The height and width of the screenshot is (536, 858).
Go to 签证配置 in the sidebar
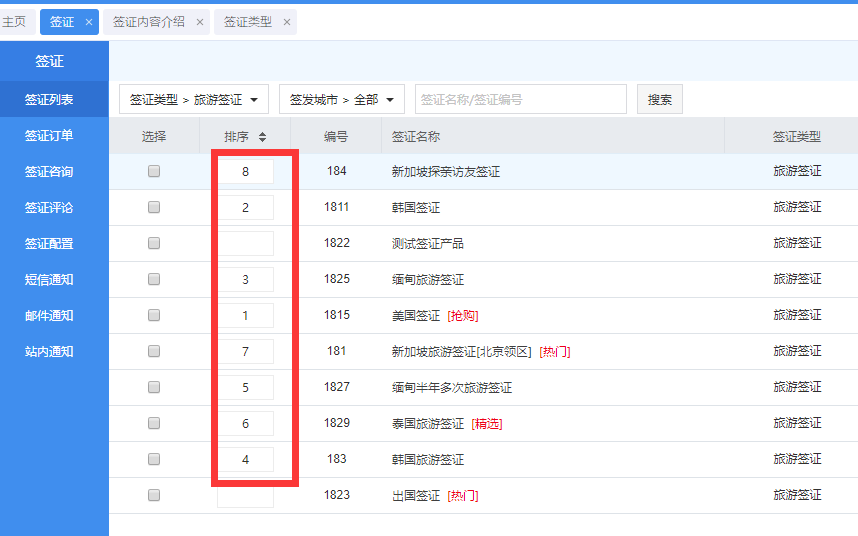[x=49, y=244]
